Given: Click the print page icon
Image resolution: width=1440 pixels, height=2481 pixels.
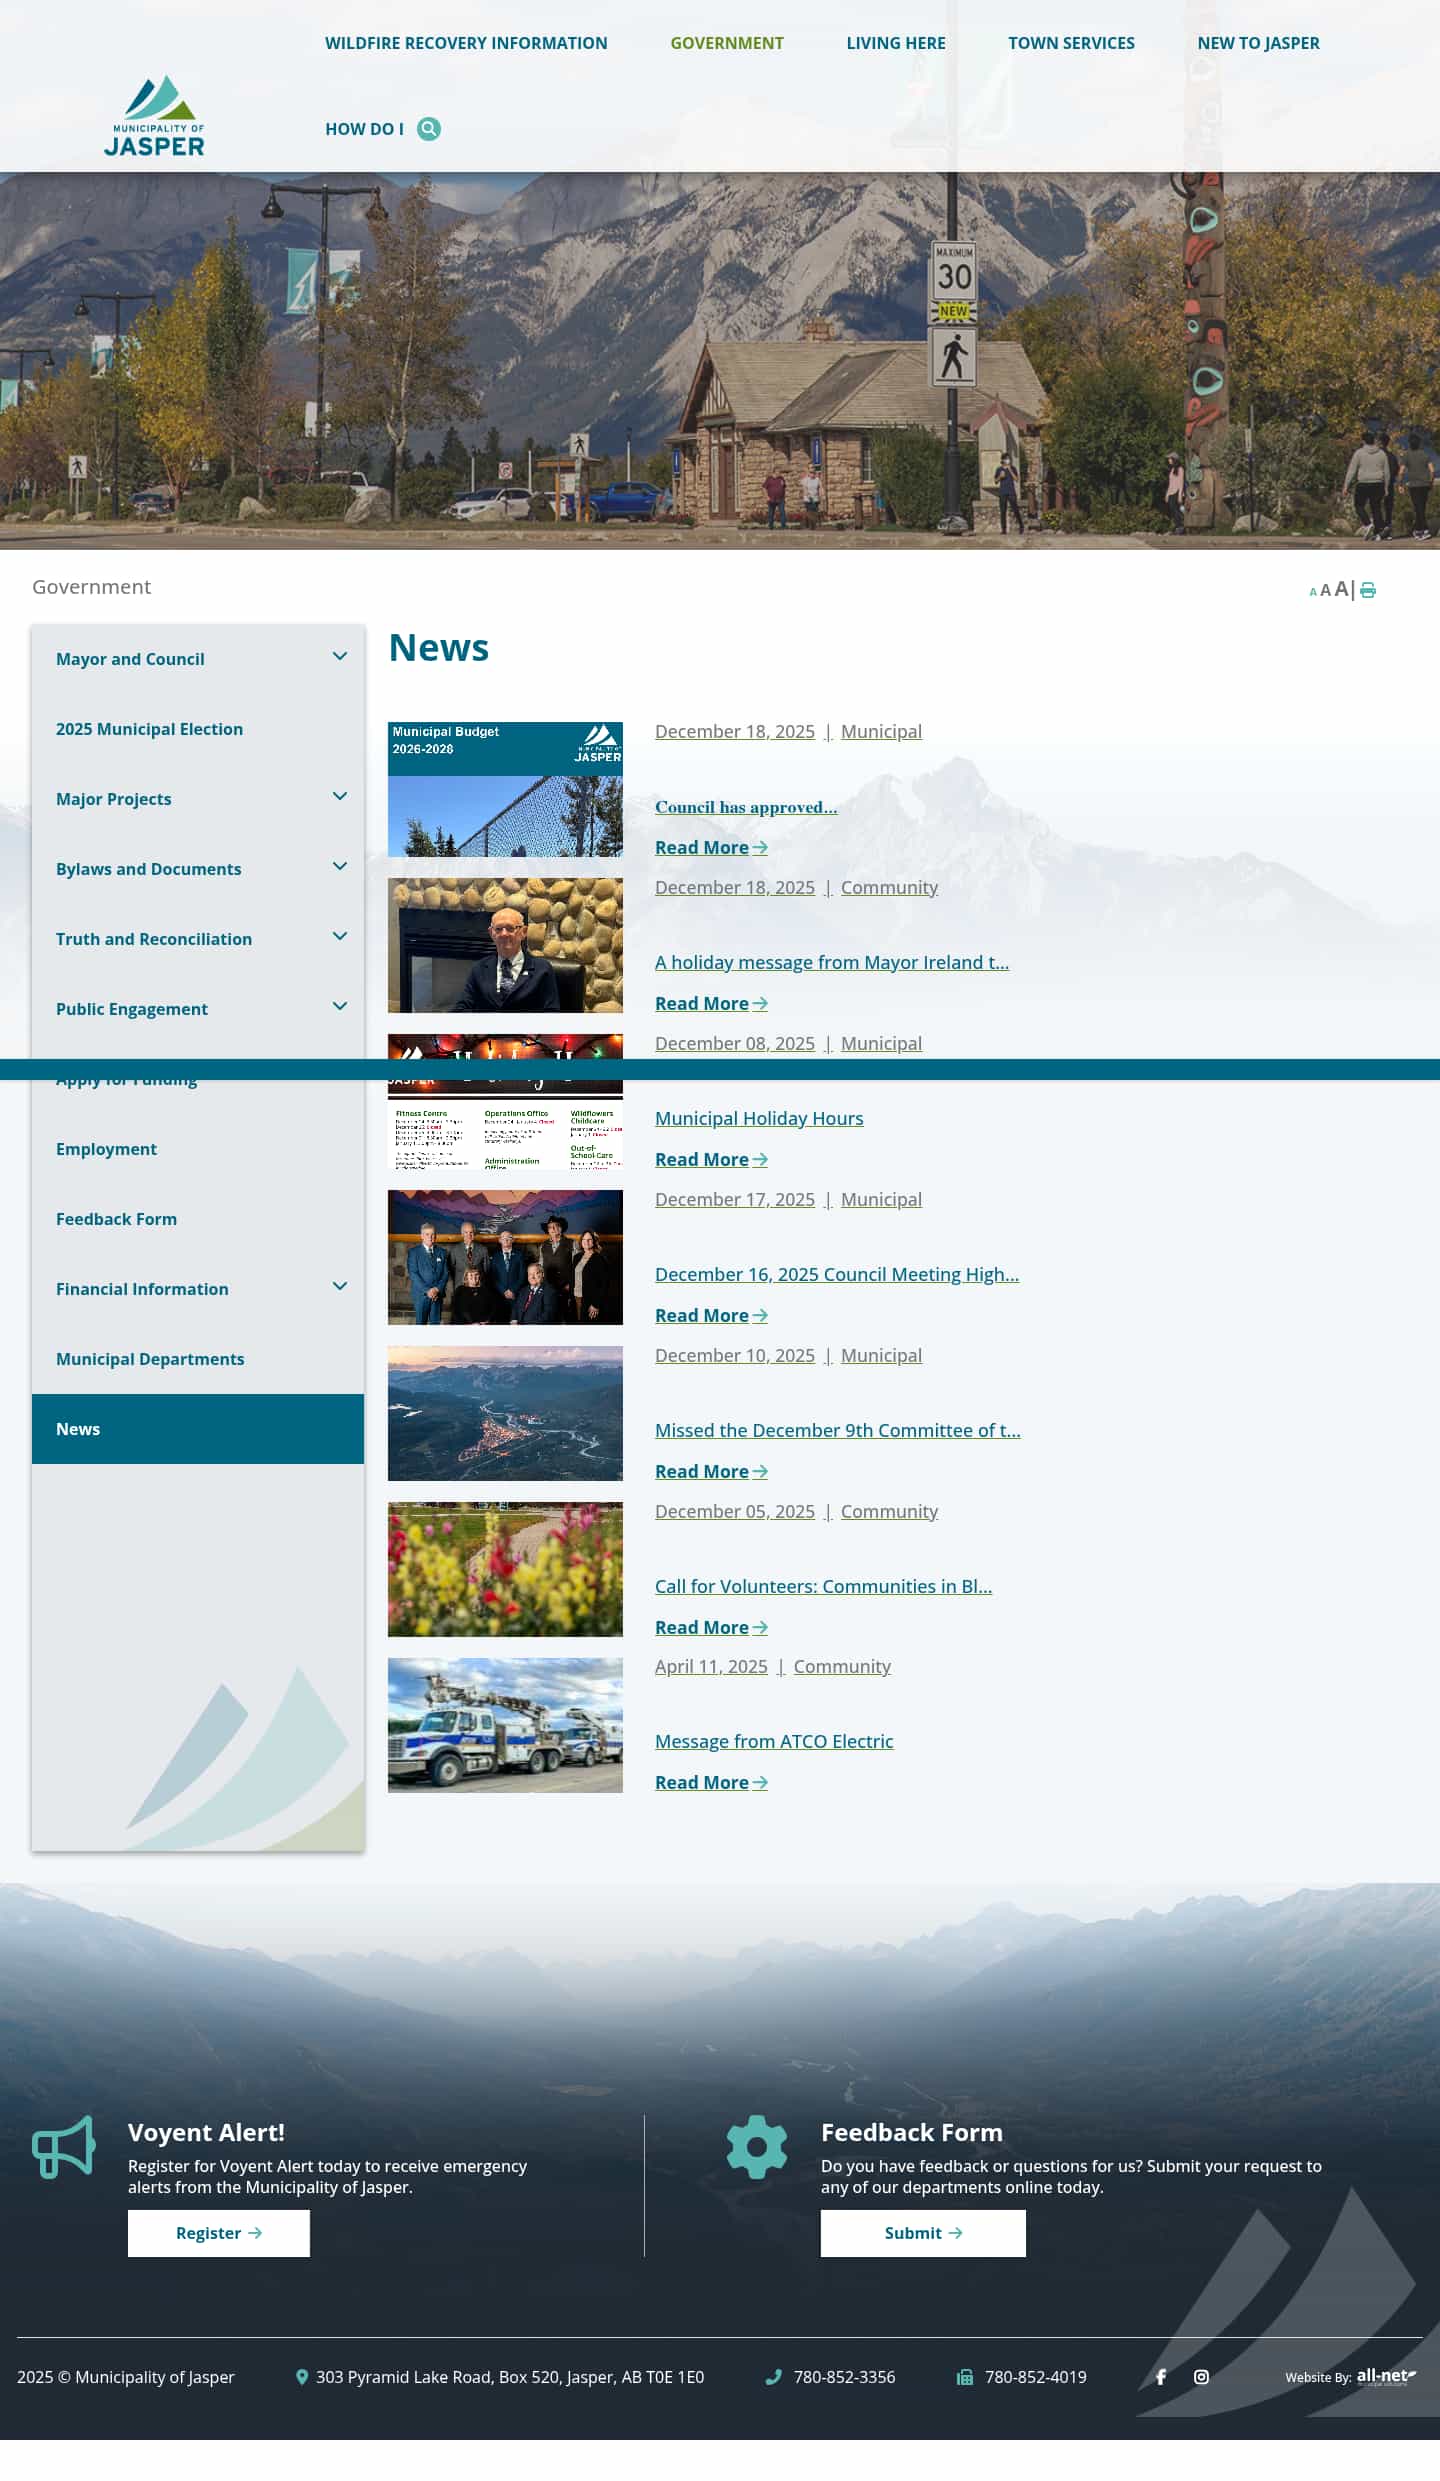Looking at the screenshot, I should click(x=1368, y=590).
